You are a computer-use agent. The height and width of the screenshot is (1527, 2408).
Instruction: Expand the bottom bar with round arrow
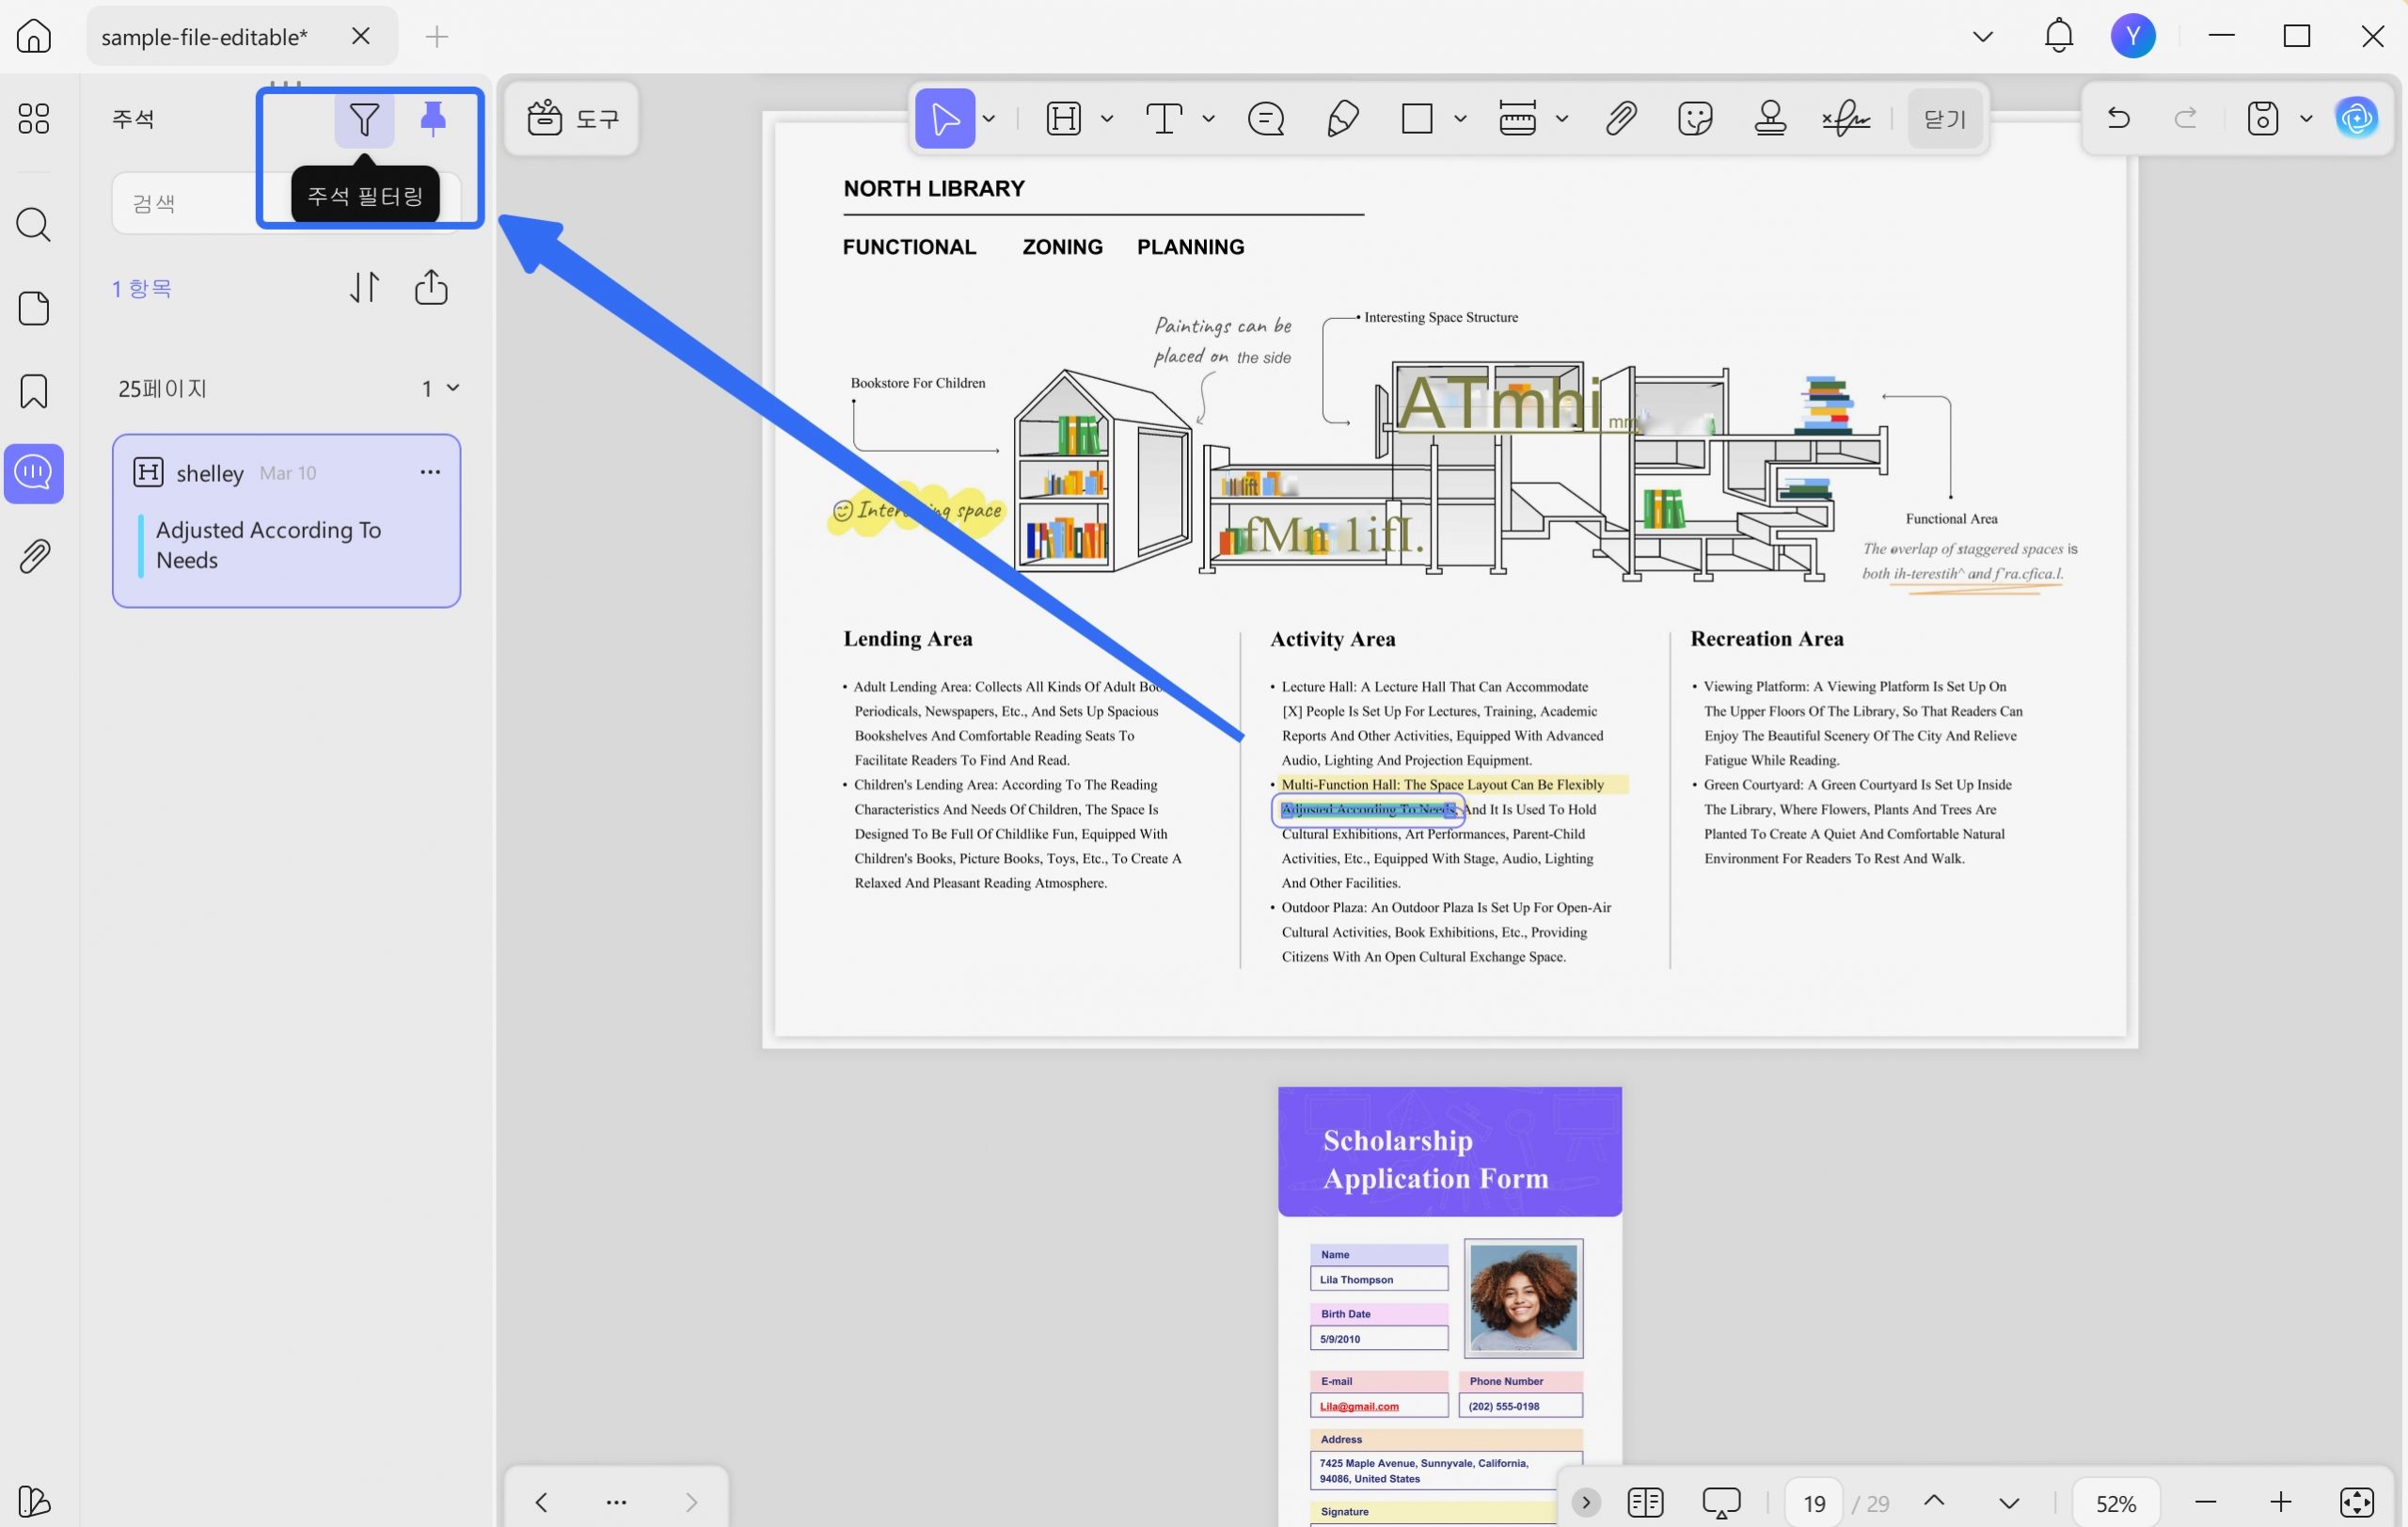[1585, 1502]
